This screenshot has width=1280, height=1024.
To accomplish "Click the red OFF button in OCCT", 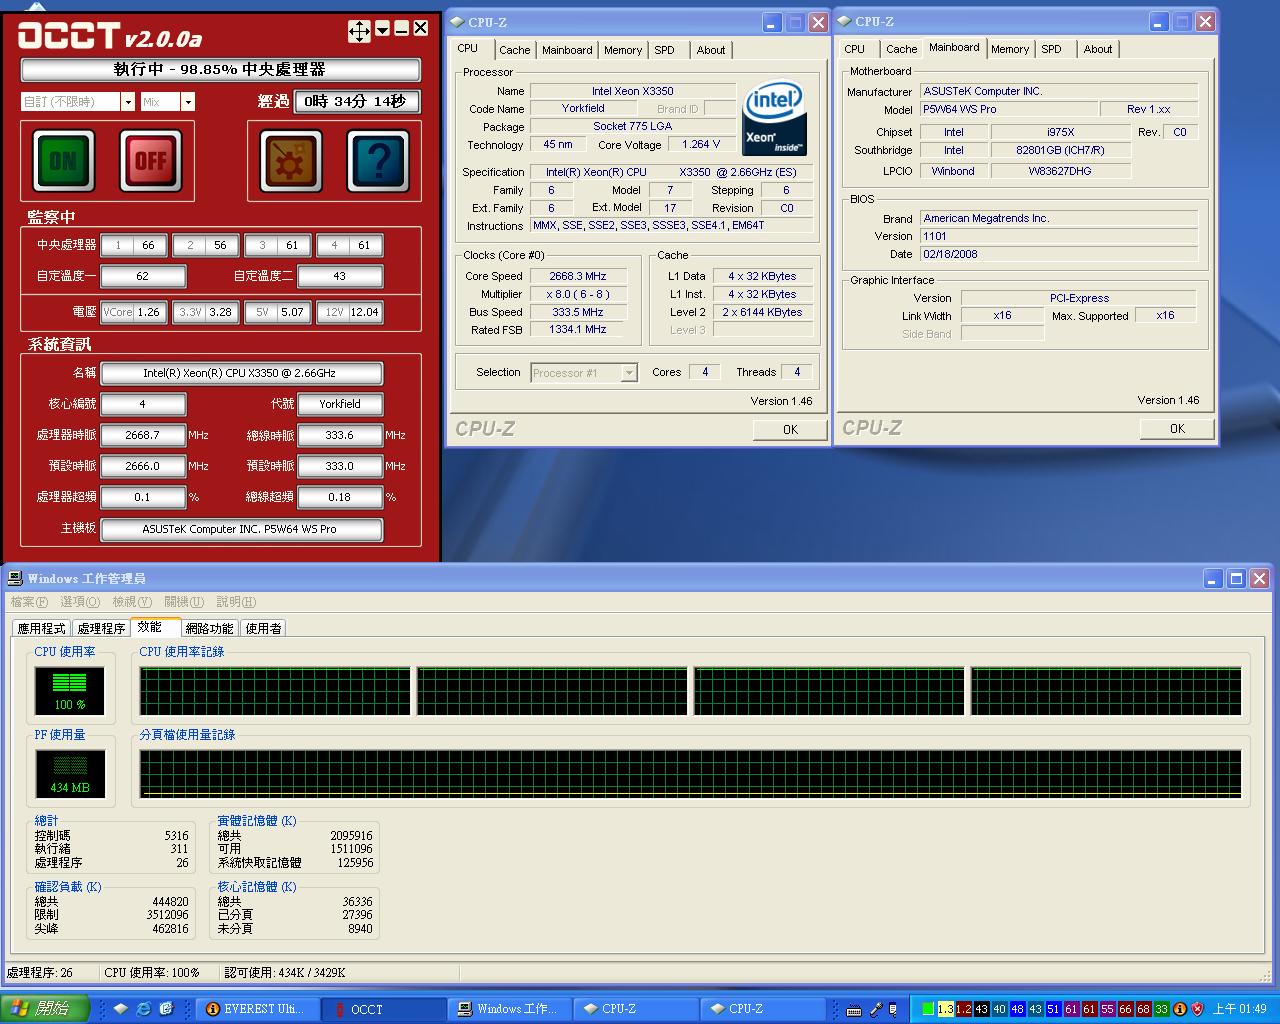I will (150, 160).
